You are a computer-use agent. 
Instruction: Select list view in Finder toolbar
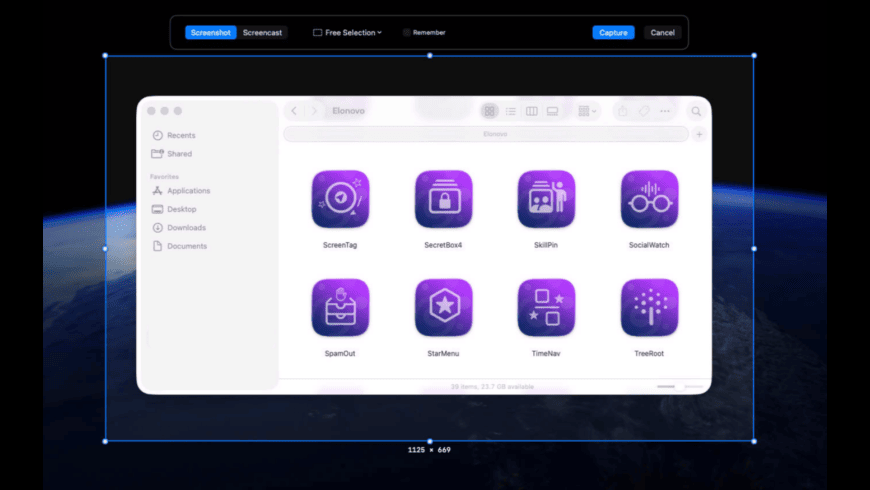point(510,112)
